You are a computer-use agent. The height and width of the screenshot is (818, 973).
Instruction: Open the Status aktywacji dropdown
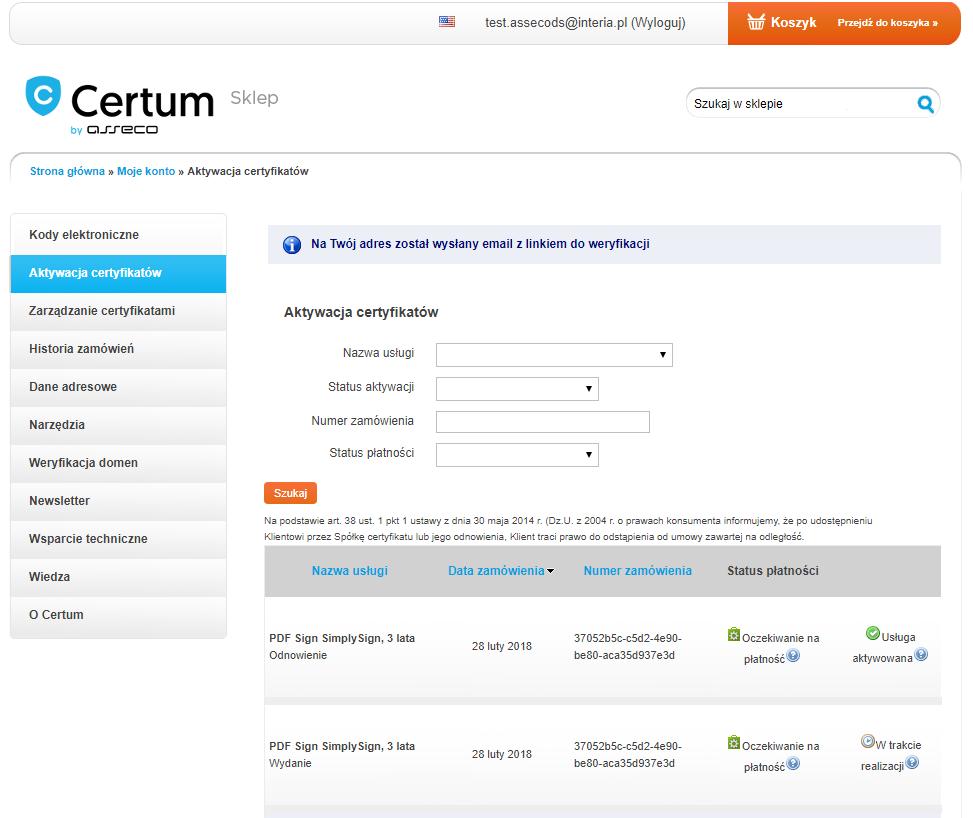tap(517, 389)
